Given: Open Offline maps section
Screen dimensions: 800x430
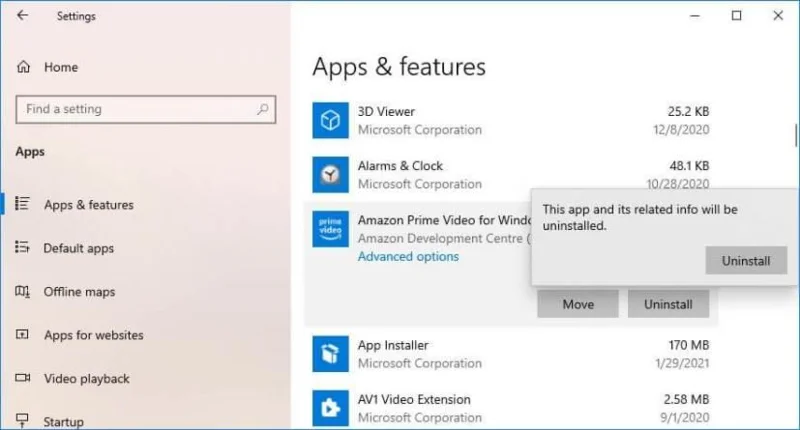Looking at the screenshot, I should [x=79, y=292].
